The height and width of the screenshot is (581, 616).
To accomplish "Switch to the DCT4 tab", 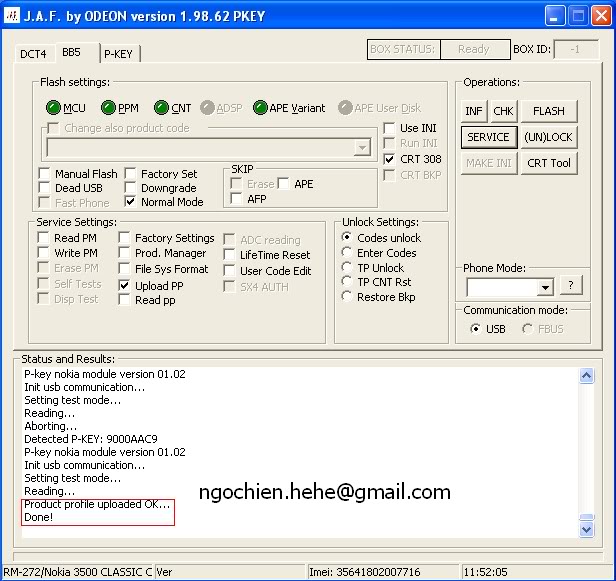I will point(33,54).
